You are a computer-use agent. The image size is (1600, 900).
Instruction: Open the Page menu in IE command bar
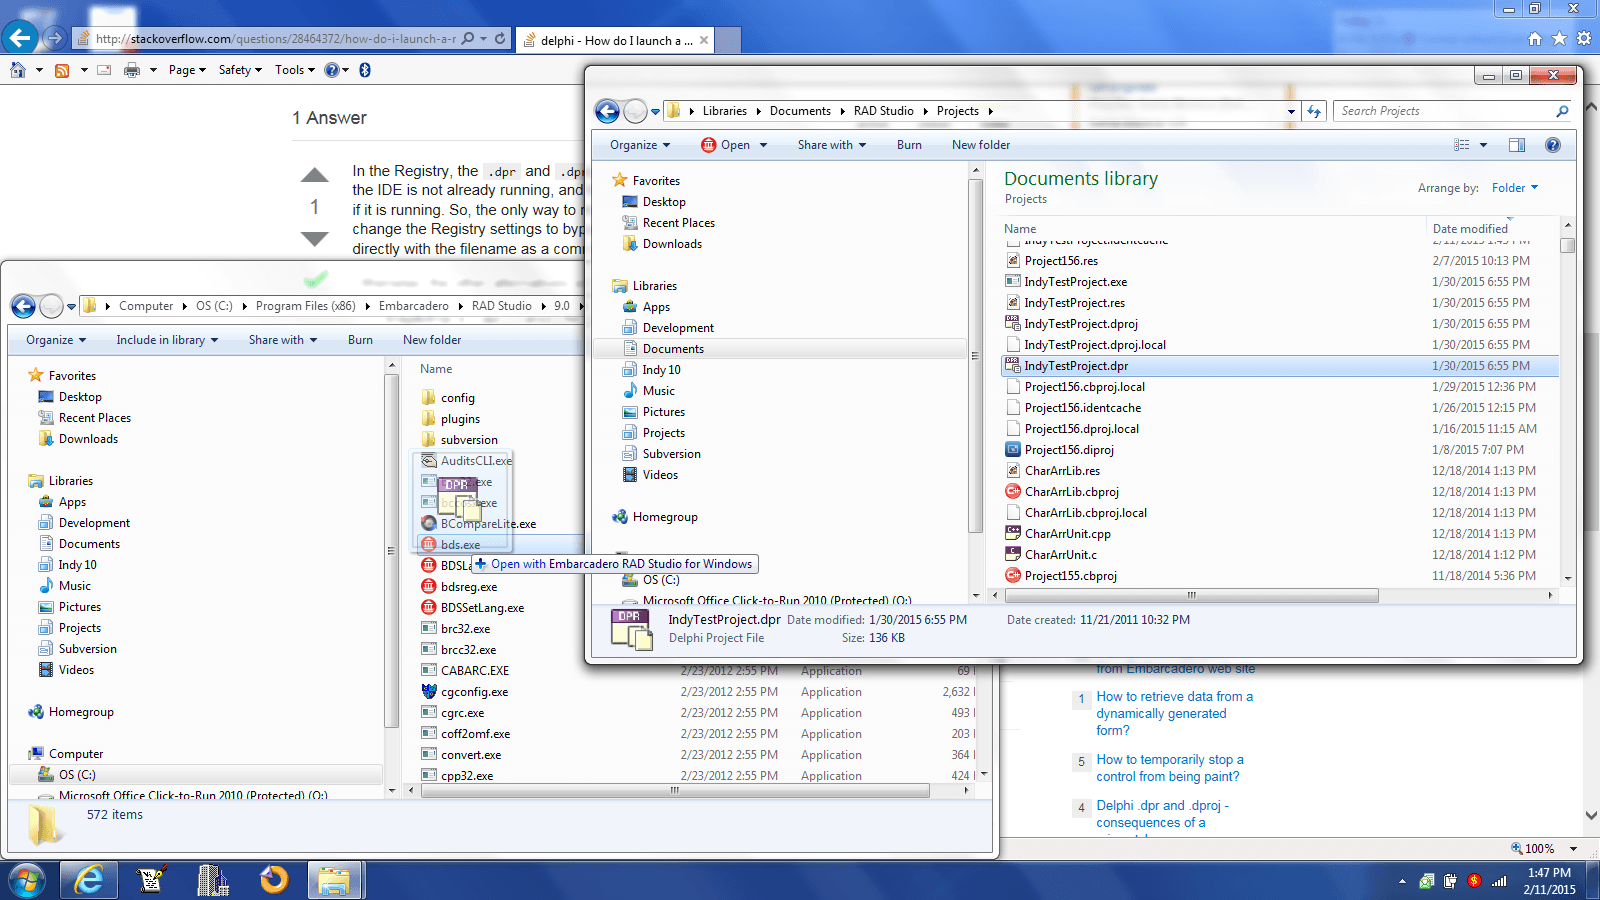coord(187,70)
